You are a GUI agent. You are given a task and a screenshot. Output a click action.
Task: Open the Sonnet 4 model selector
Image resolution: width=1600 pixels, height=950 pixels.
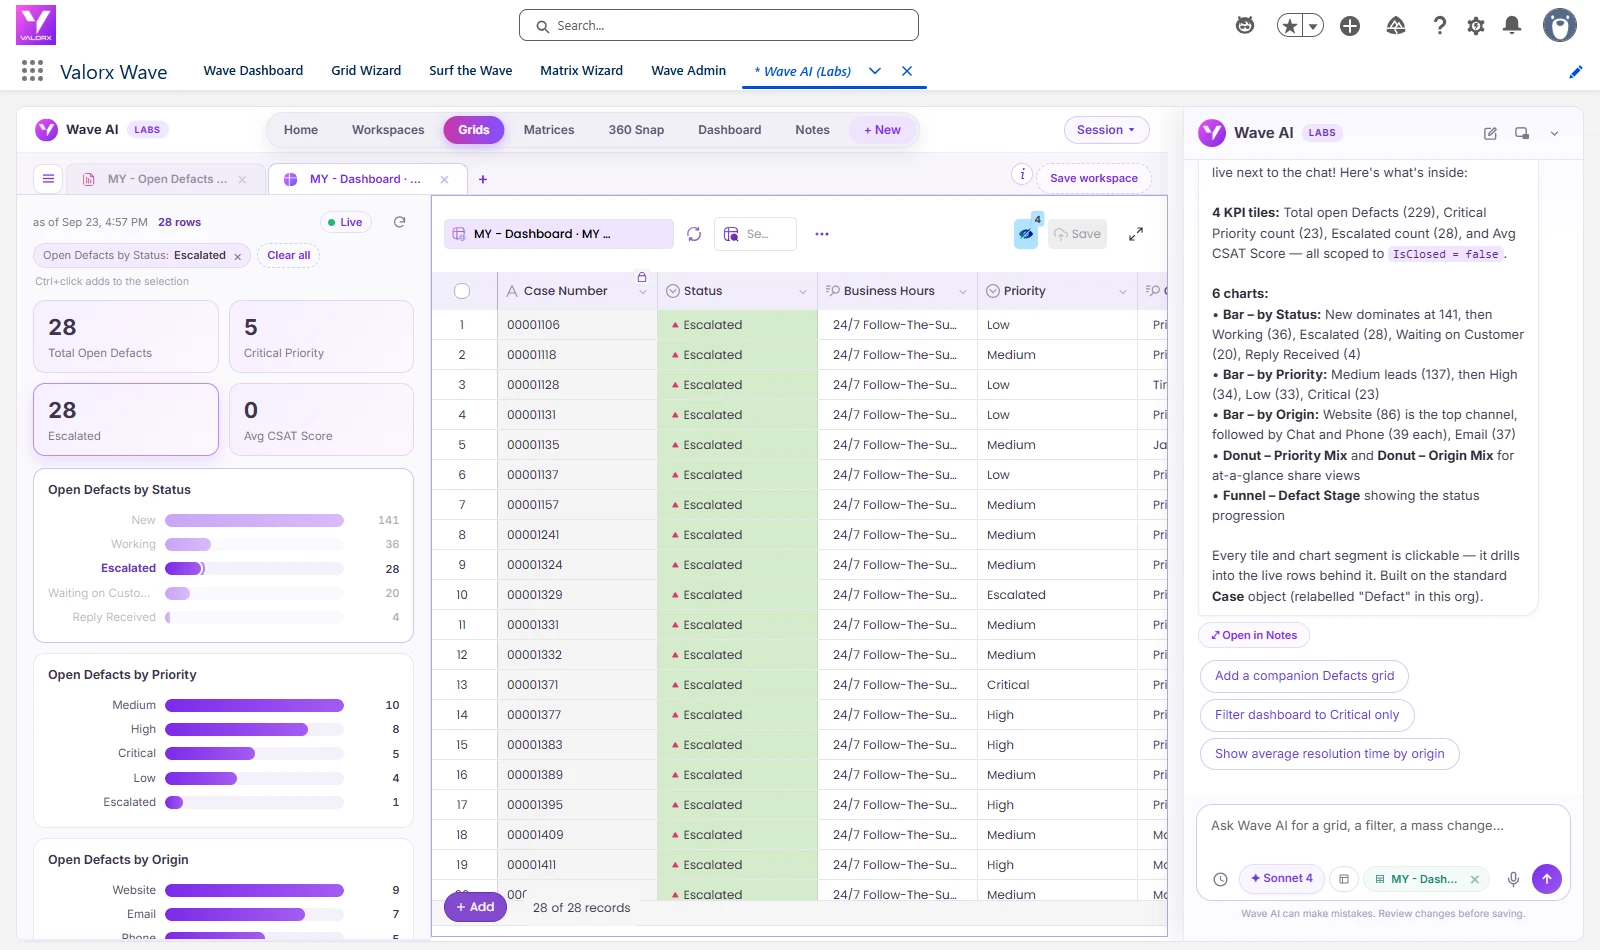pyautogui.click(x=1282, y=878)
